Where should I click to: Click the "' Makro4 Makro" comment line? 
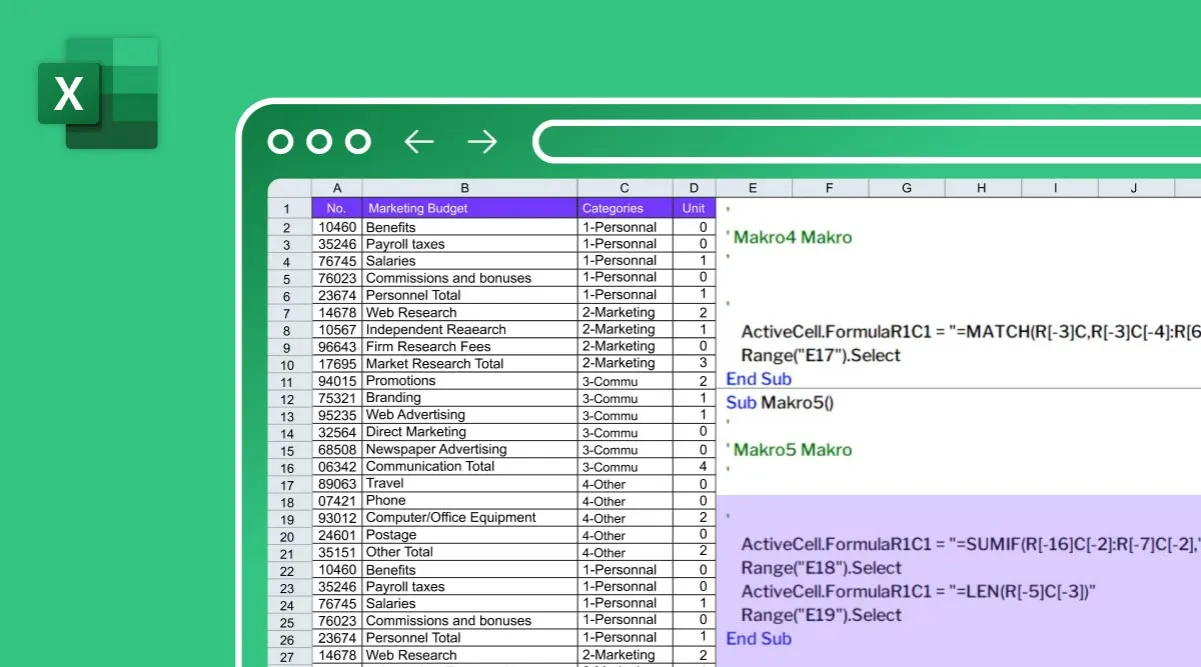790,237
